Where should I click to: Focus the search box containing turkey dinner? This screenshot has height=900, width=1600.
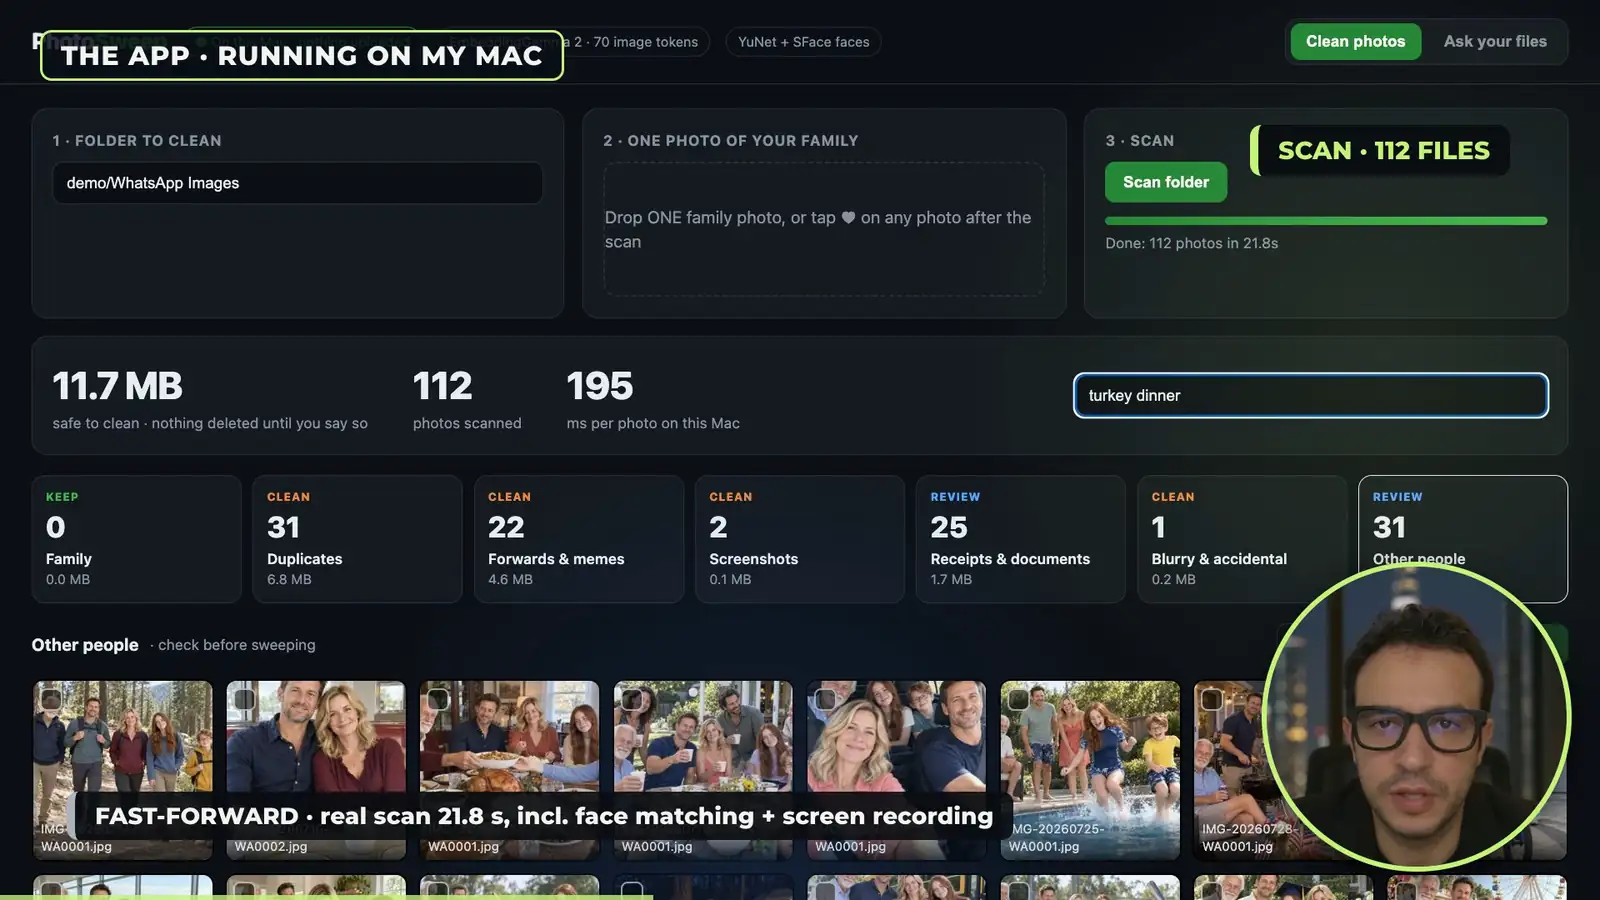coord(1311,396)
